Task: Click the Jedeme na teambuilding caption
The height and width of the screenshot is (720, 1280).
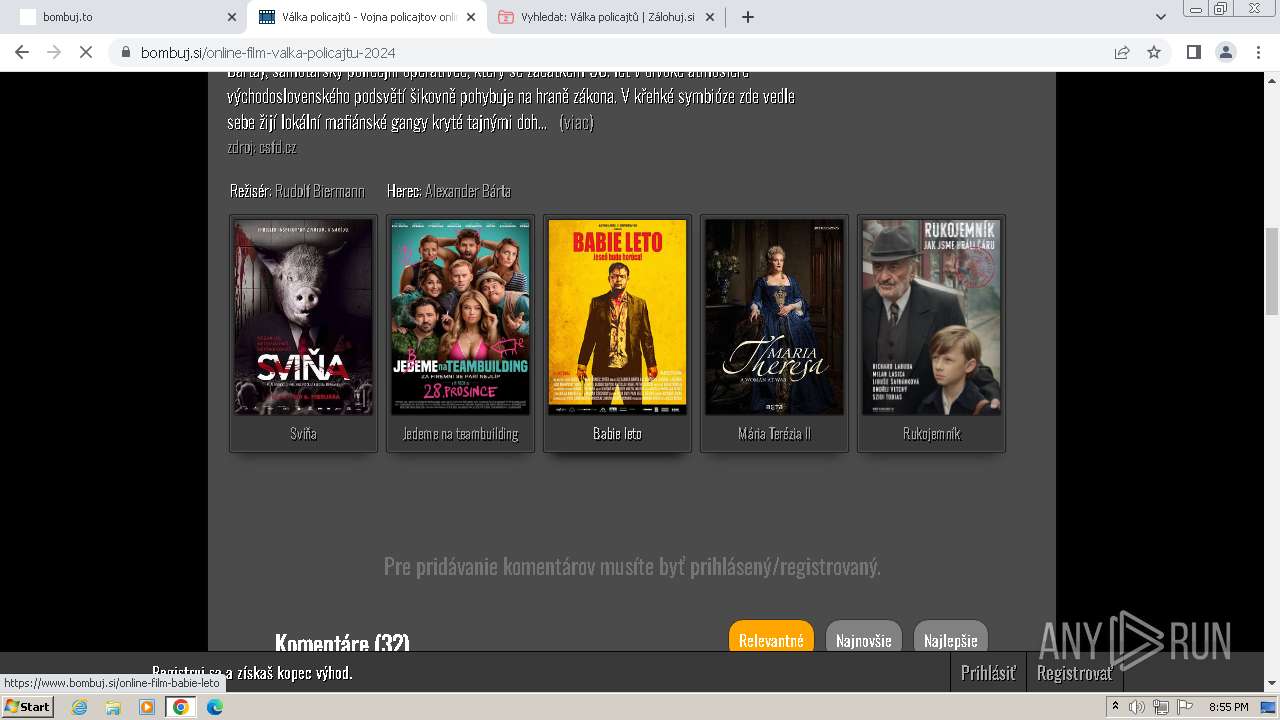Action: pyautogui.click(x=460, y=434)
